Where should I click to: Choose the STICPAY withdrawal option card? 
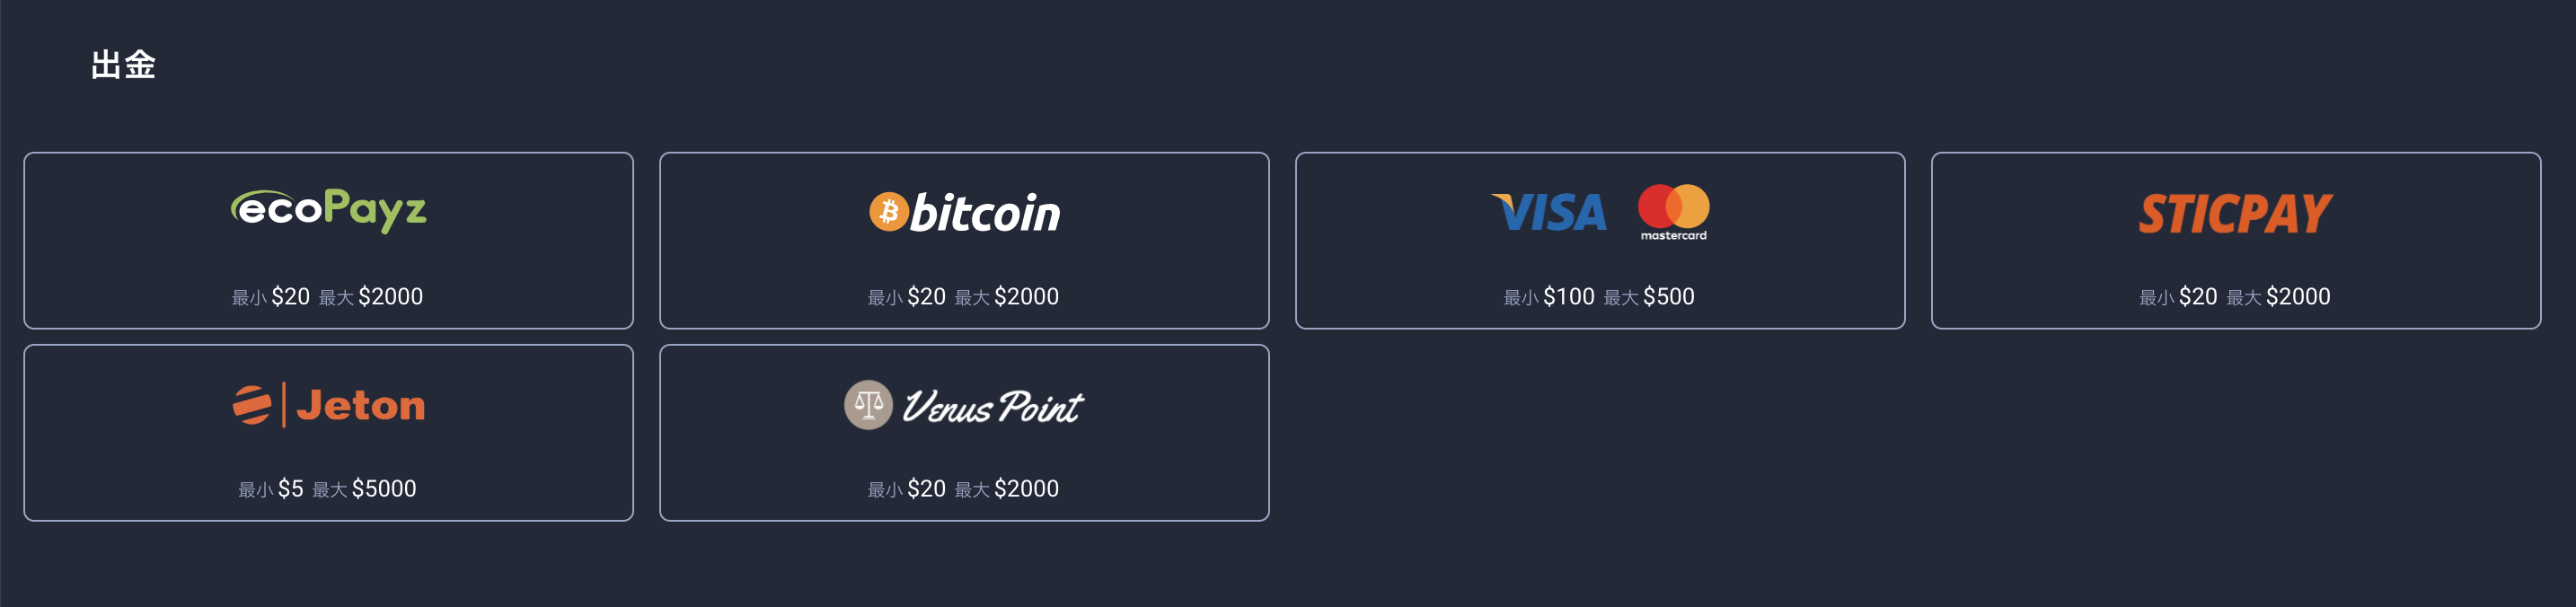[2236, 240]
